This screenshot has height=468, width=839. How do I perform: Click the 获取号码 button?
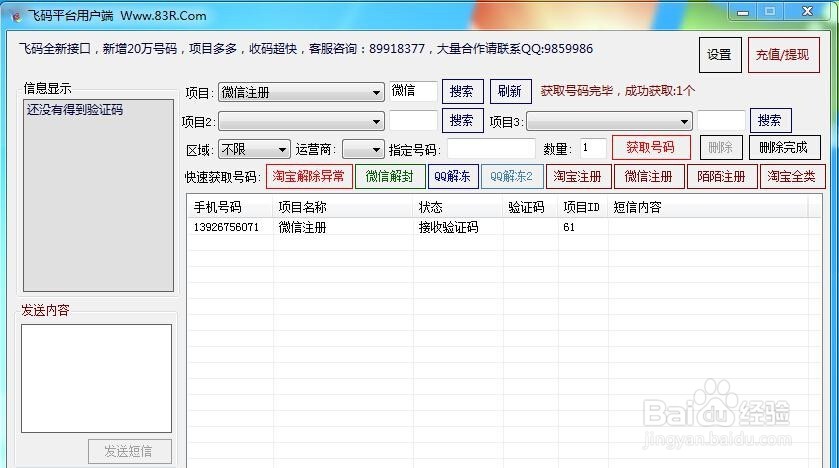click(651, 147)
